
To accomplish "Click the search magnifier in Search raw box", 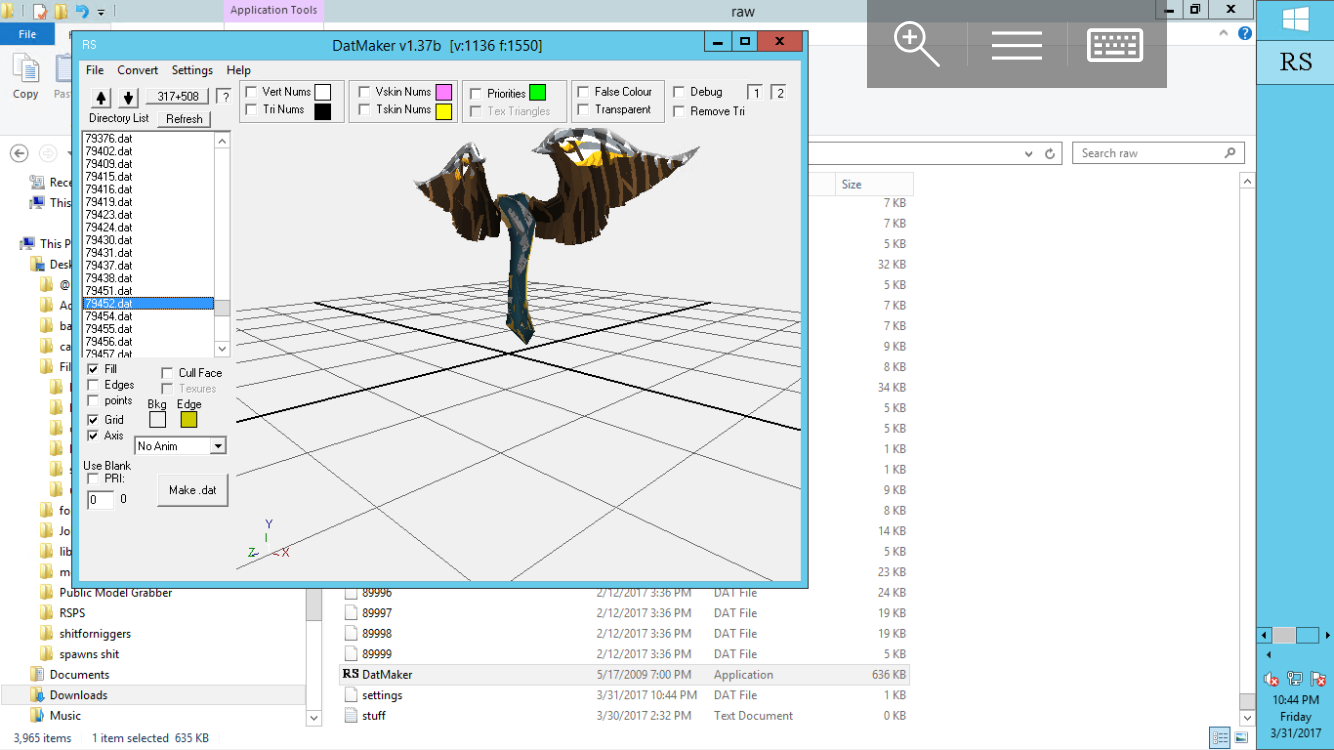I will coord(1231,153).
